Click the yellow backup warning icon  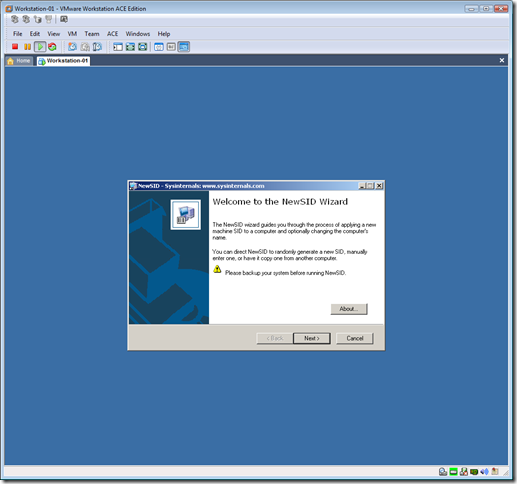click(x=217, y=269)
